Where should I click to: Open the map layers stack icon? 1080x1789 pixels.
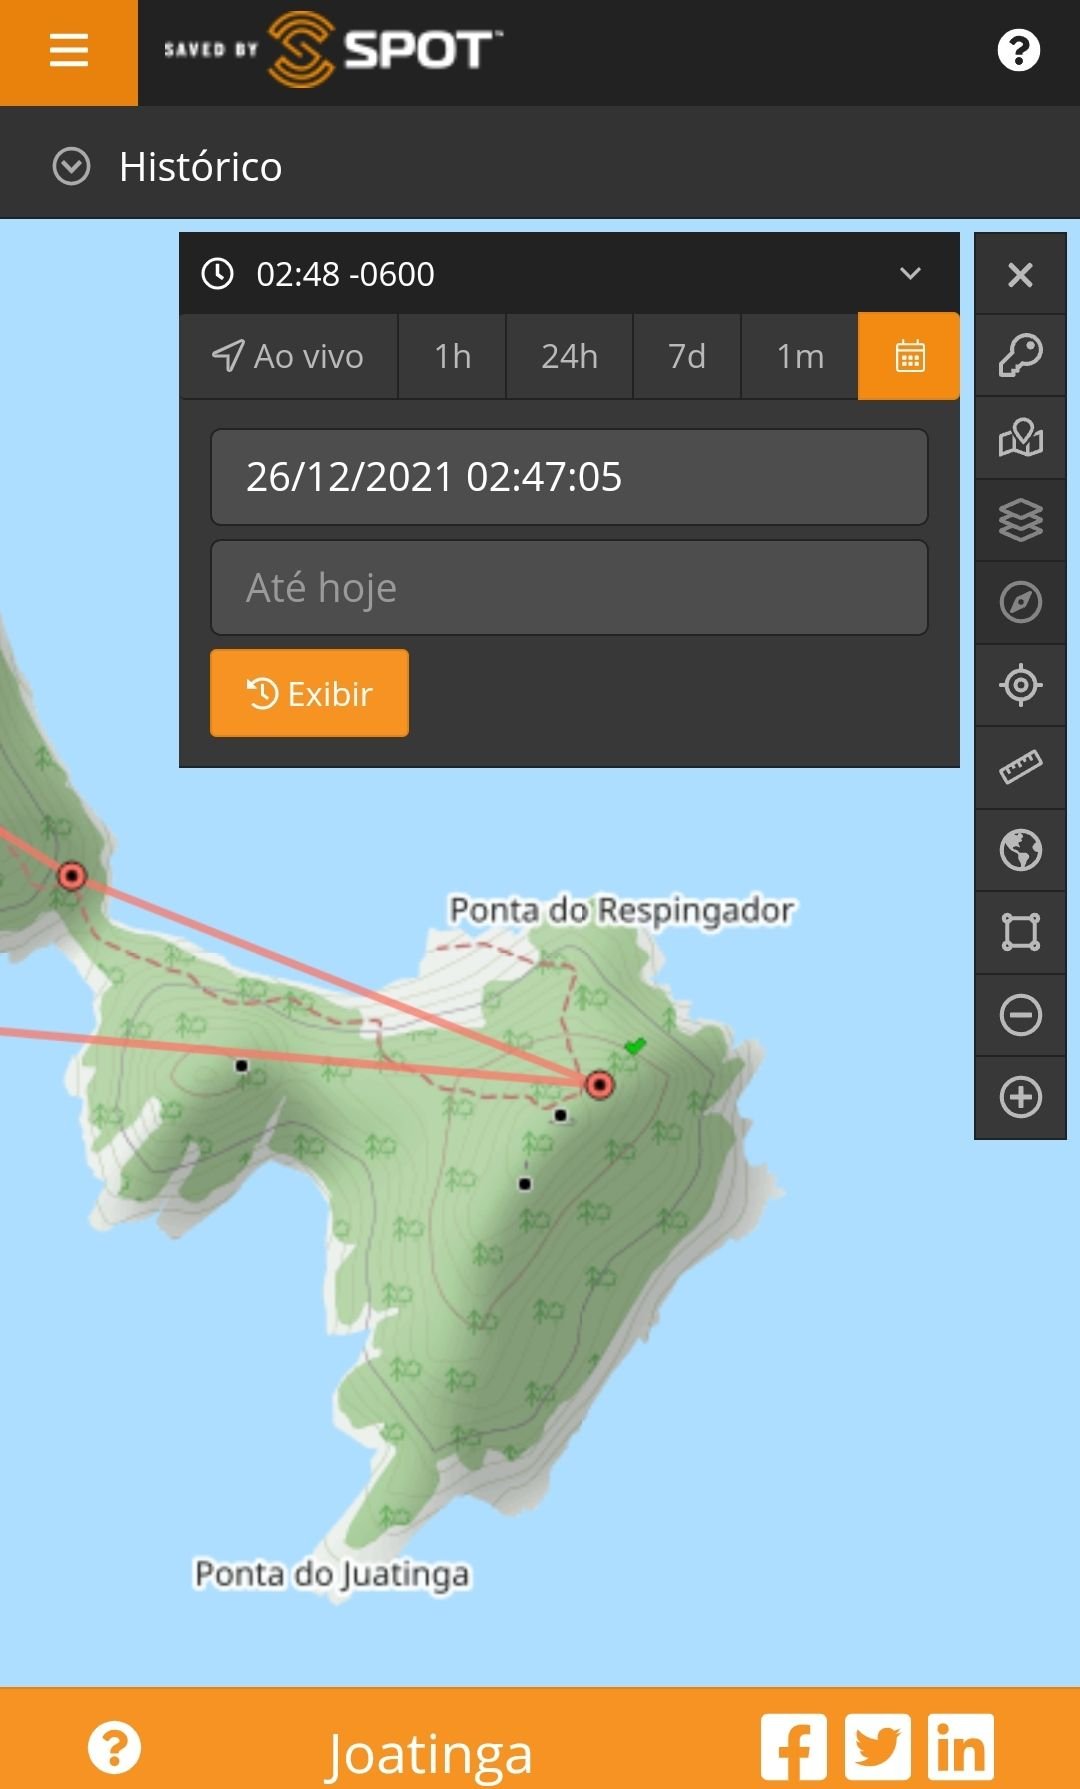pos(1020,520)
